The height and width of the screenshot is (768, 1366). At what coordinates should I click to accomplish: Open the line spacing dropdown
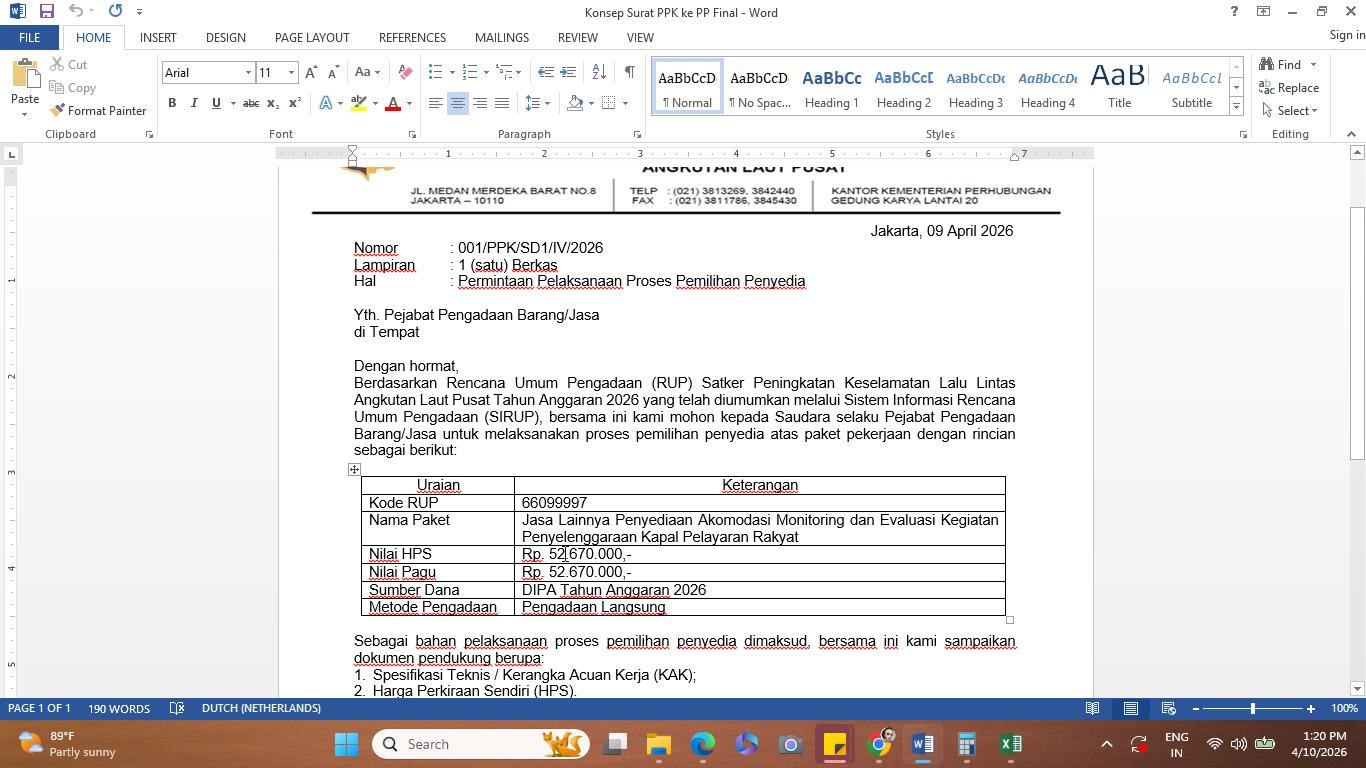coord(538,103)
